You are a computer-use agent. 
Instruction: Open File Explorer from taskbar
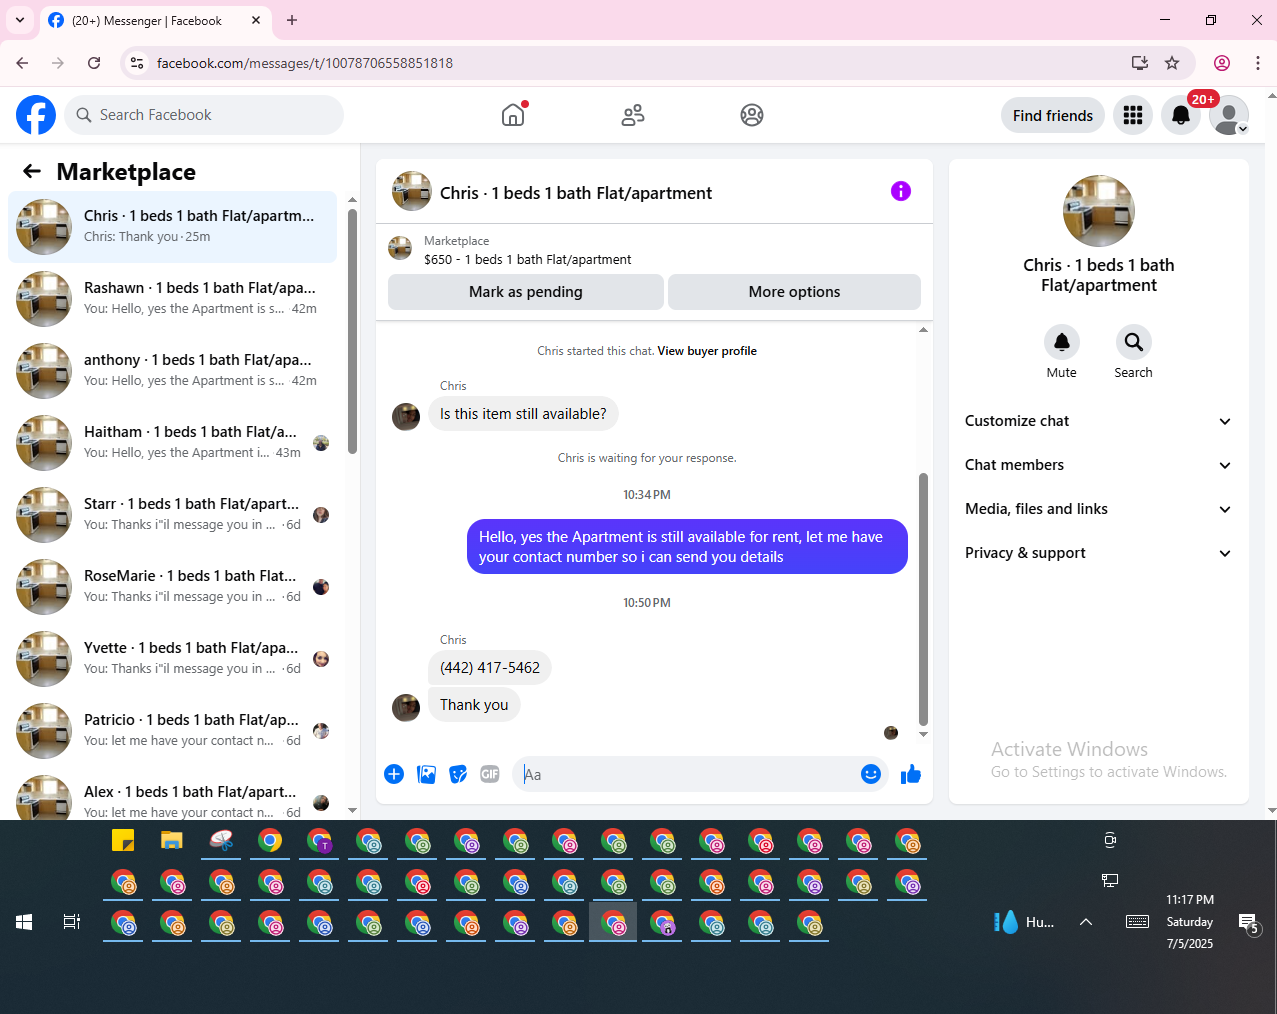[x=172, y=840]
